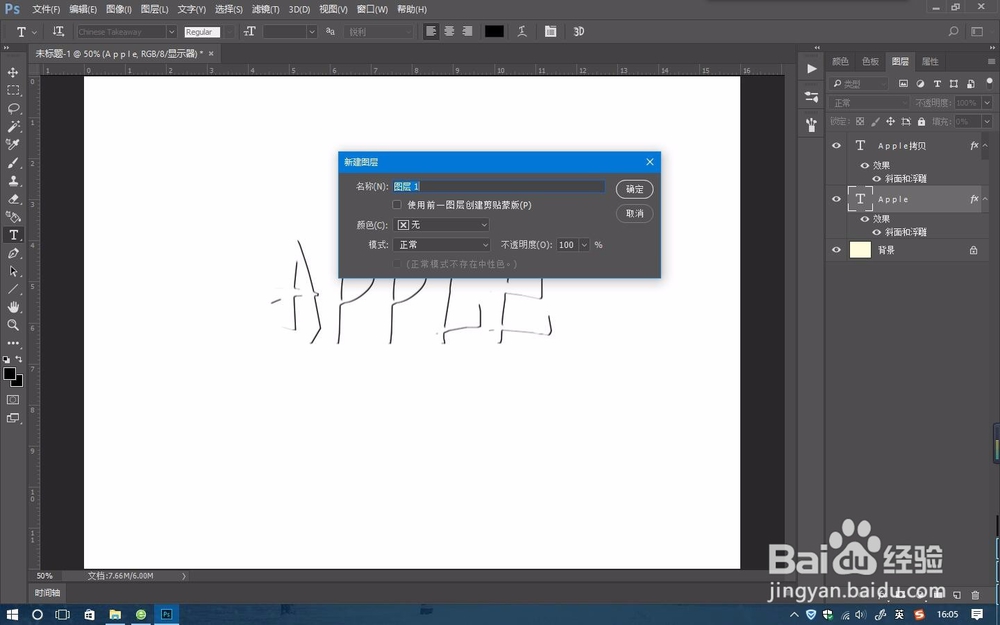
Task: Hide the Apple 拷贝 layer
Action: (x=836, y=145)
